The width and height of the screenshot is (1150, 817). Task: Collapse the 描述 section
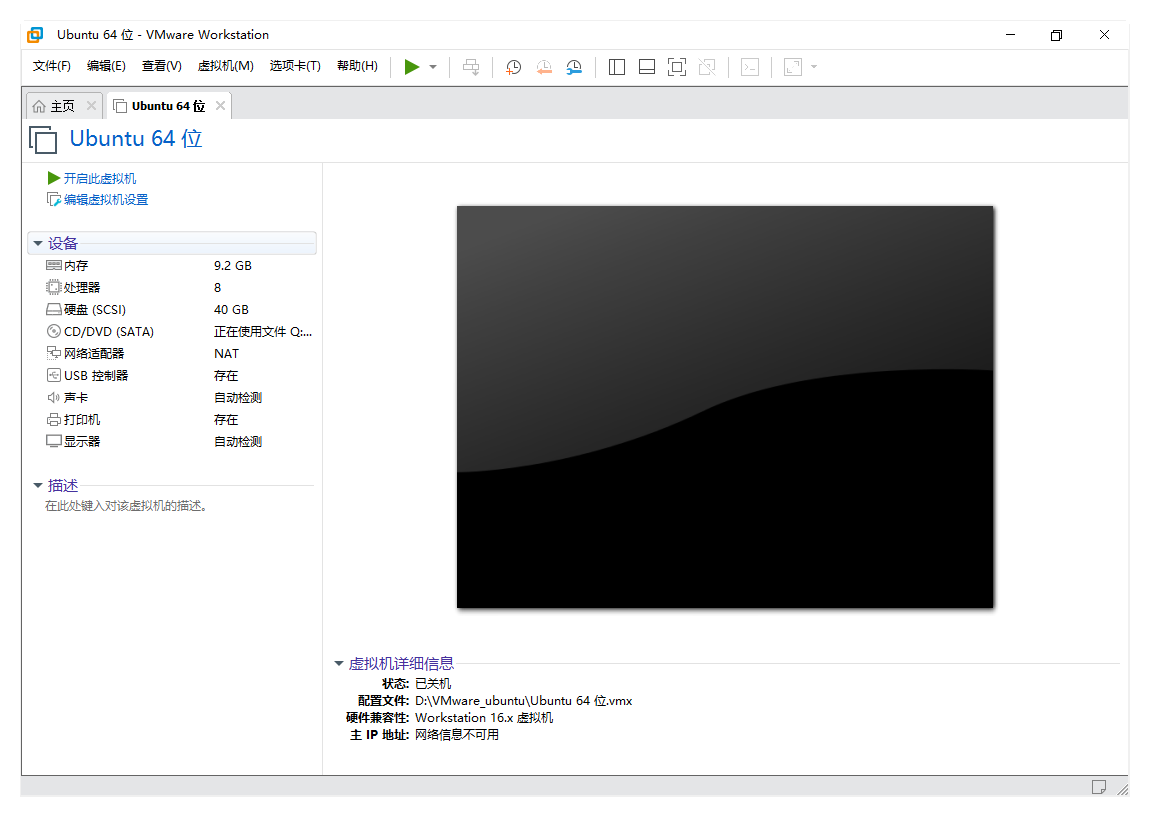[x=37, y=486]
